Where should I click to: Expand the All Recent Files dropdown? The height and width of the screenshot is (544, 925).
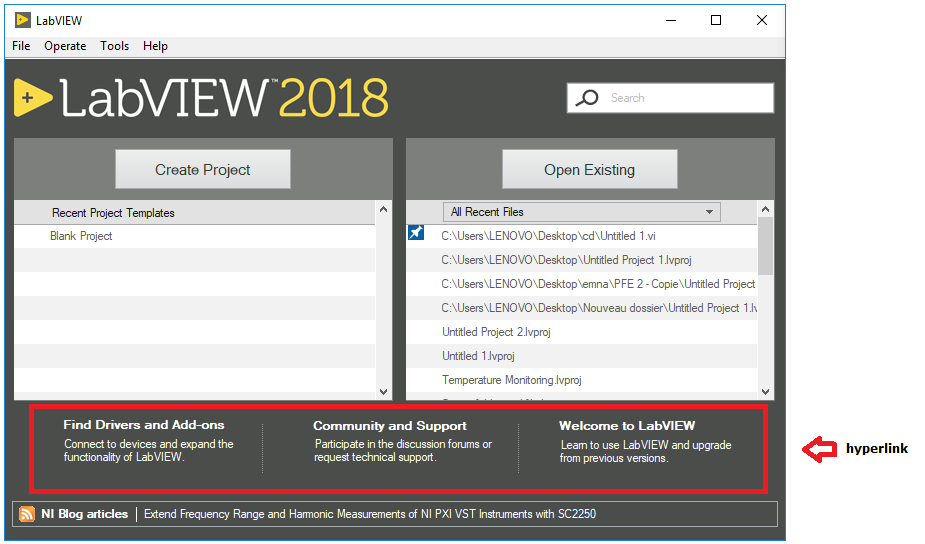pos(582,212)
